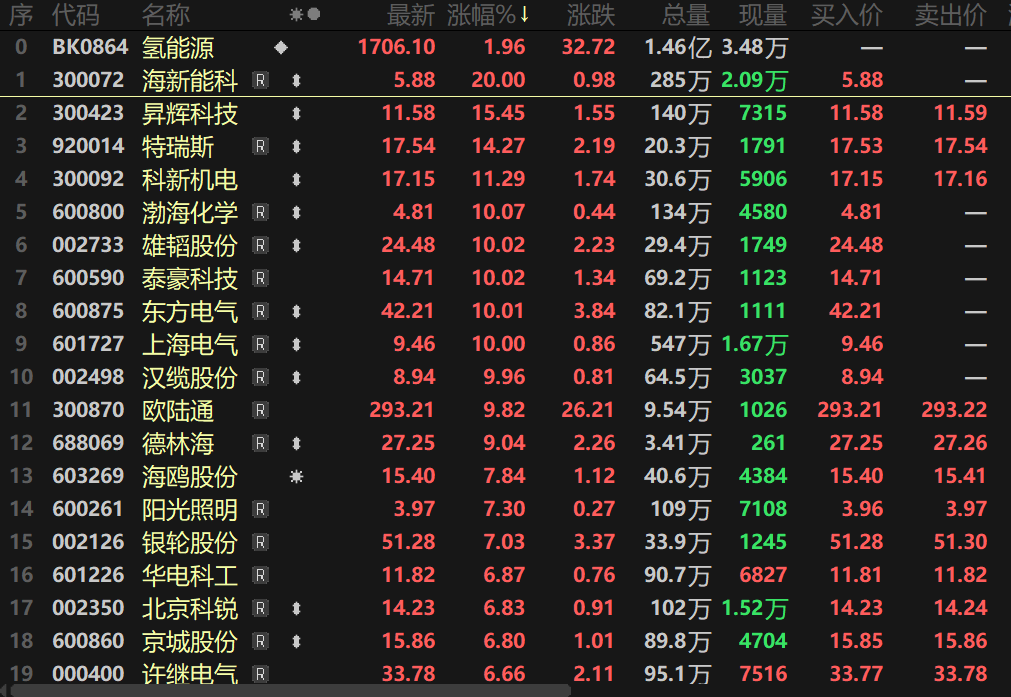Sort by the 涨幅% column header

[x=488, y=15]
